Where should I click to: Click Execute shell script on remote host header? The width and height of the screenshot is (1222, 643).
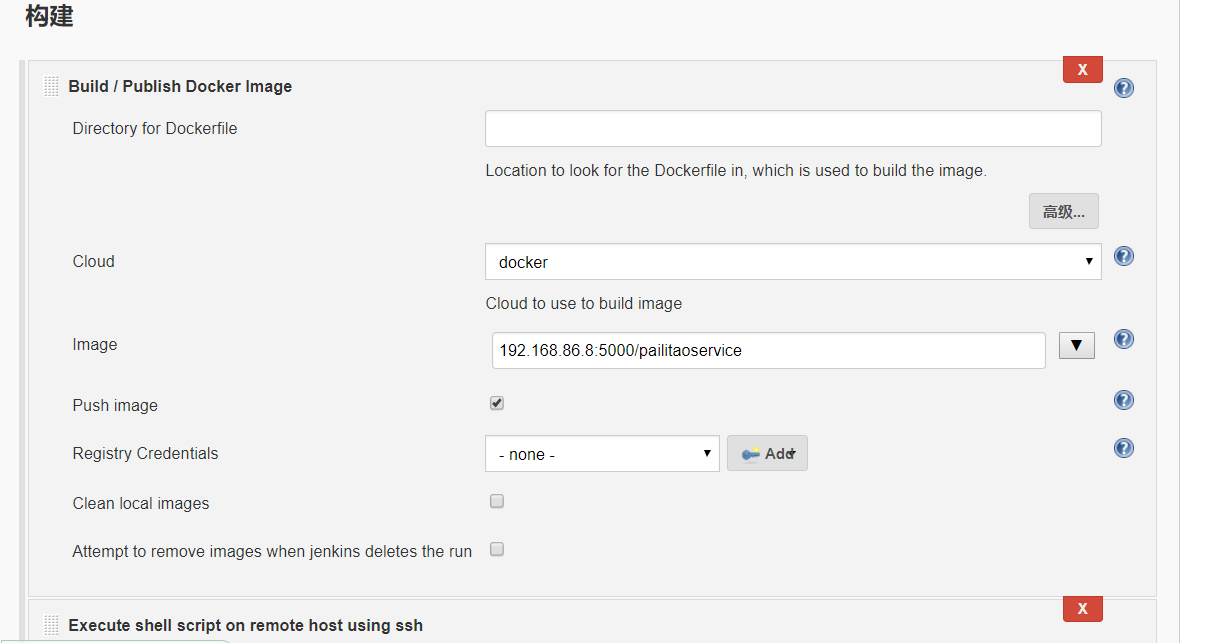(245, 625)
